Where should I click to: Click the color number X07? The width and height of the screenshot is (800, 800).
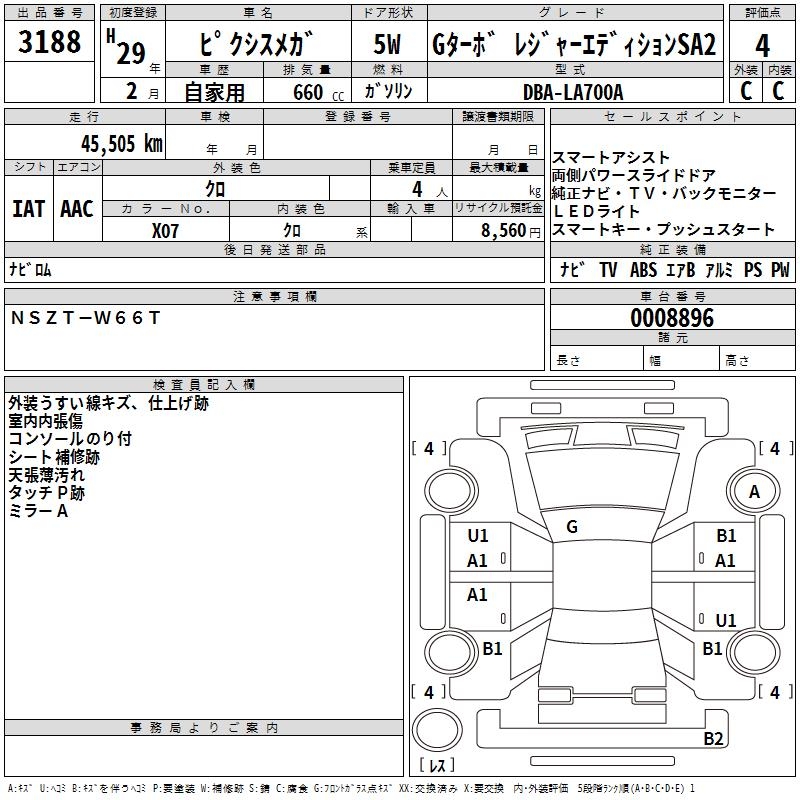pyautogui.click(x=166, y=229)
